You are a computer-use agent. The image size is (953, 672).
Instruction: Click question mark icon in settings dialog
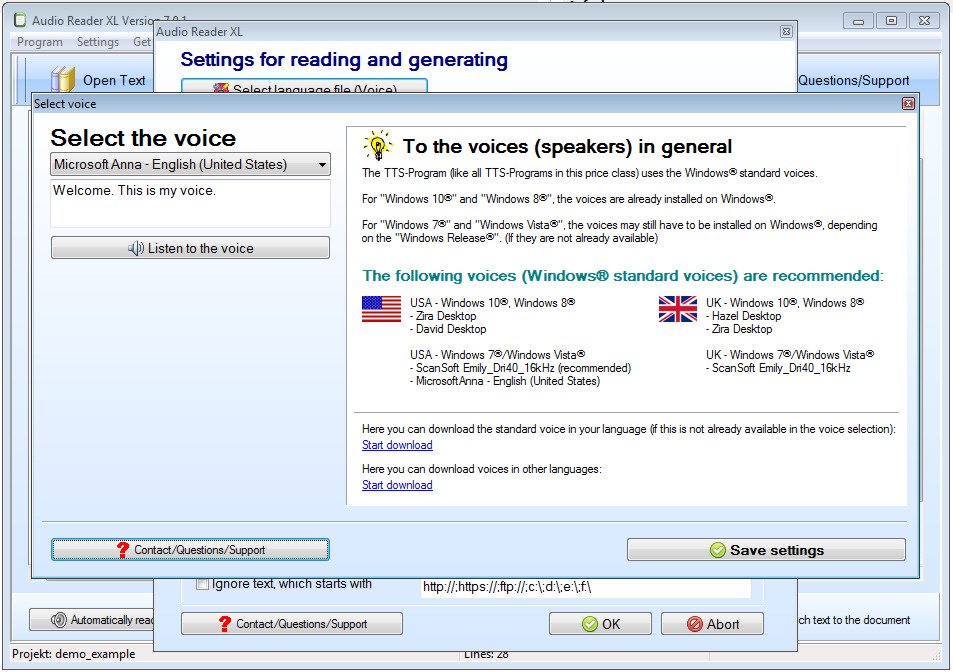[225, 623]
